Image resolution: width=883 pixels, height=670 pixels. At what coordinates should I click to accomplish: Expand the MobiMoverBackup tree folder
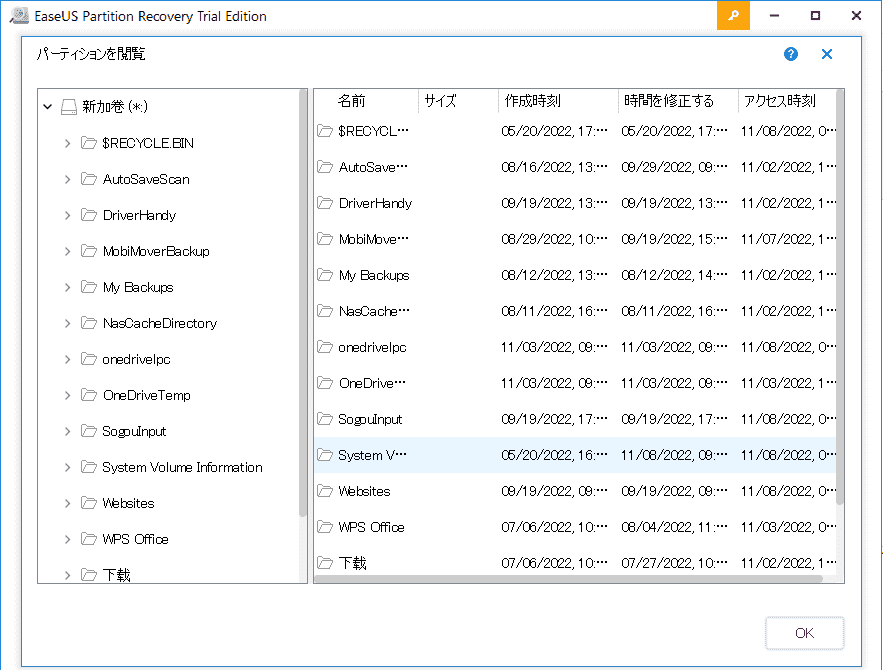(x=67, y=251)
